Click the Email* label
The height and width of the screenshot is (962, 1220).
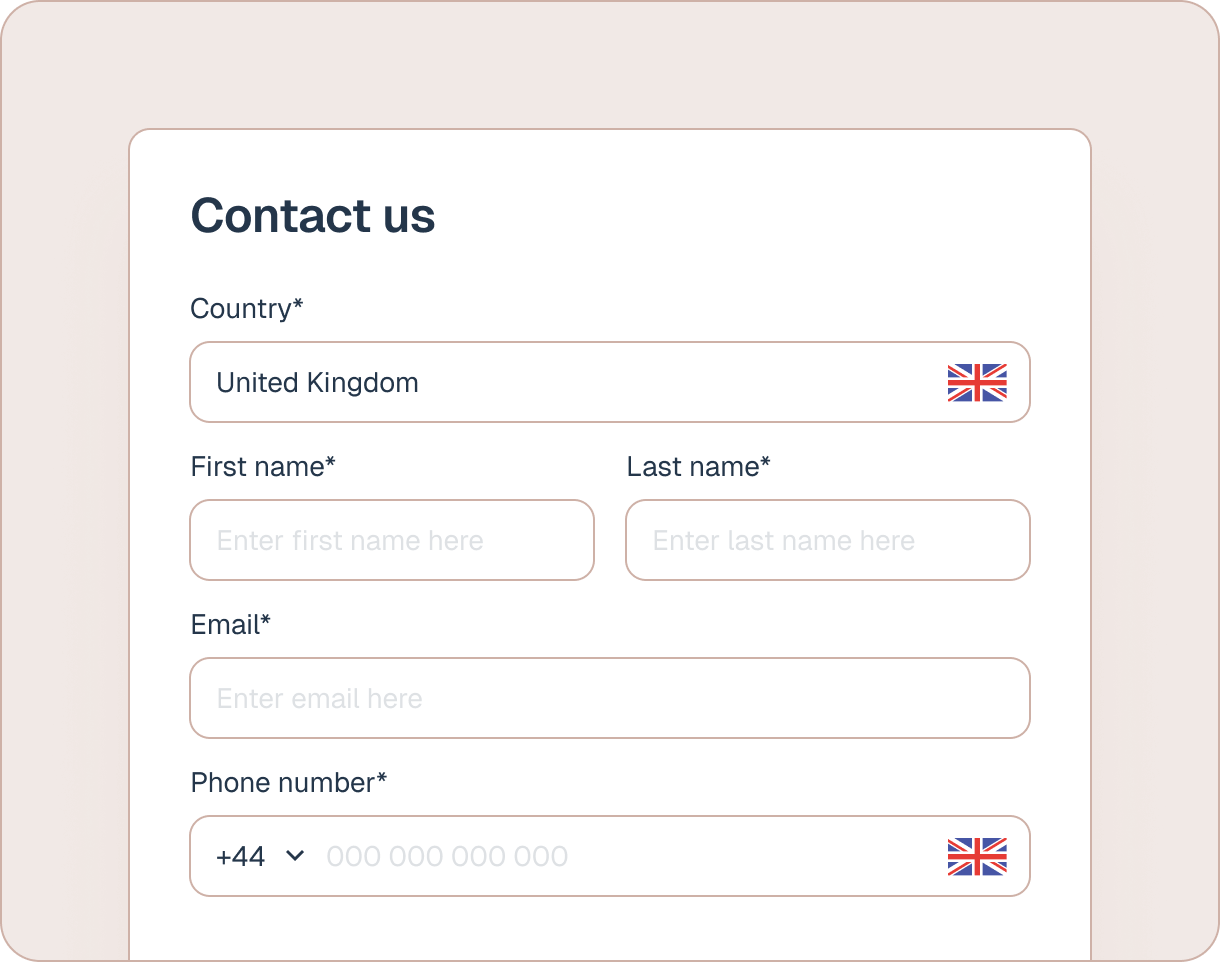231,624
